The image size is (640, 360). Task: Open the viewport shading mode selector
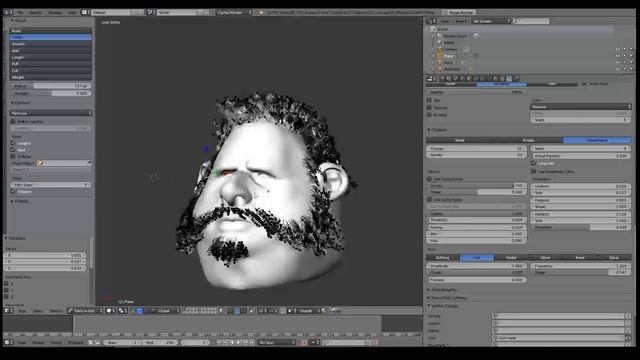point(111,311)
